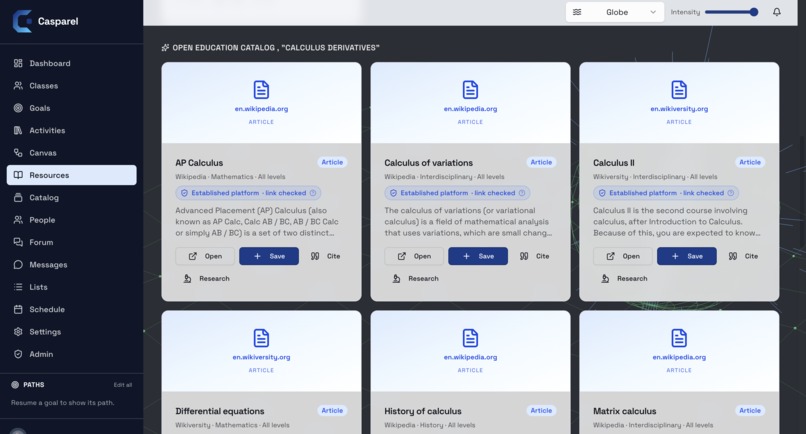Click the Forum chat icon
The width and height of the screenshot is (806, 434).
tap(18, 242)
